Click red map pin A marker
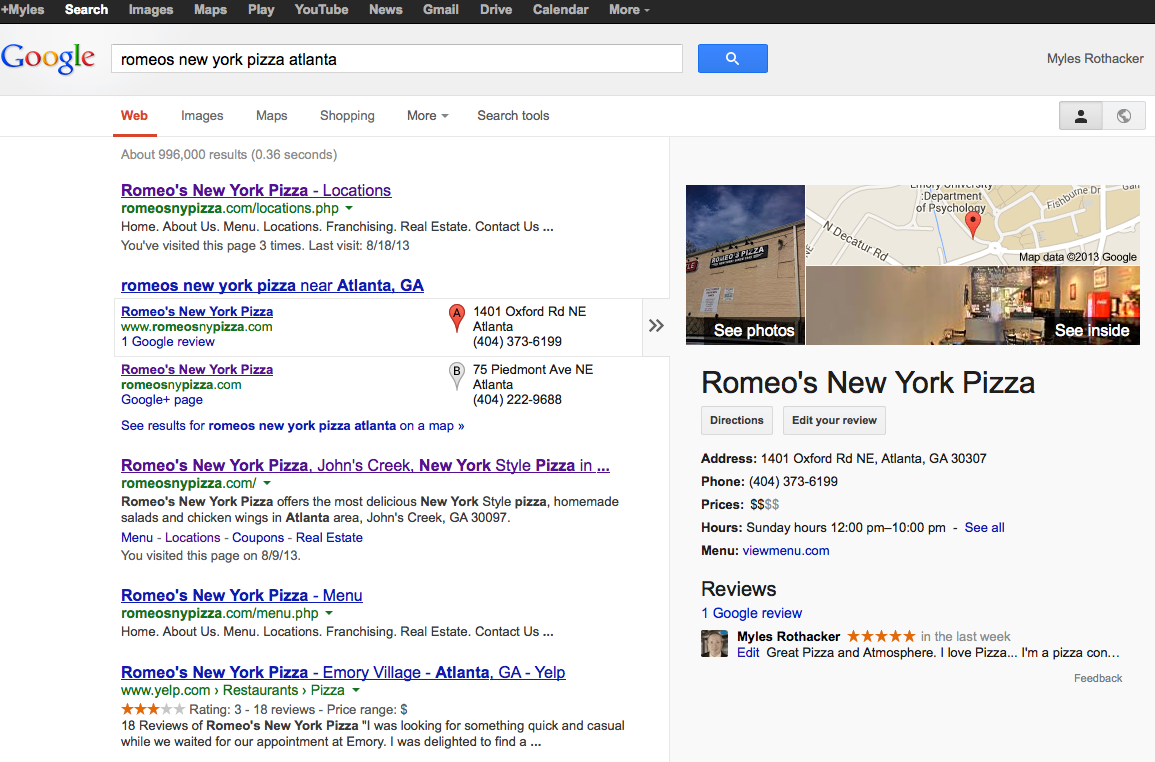This screenshot has width=1155, height=762. coord(457,318)
